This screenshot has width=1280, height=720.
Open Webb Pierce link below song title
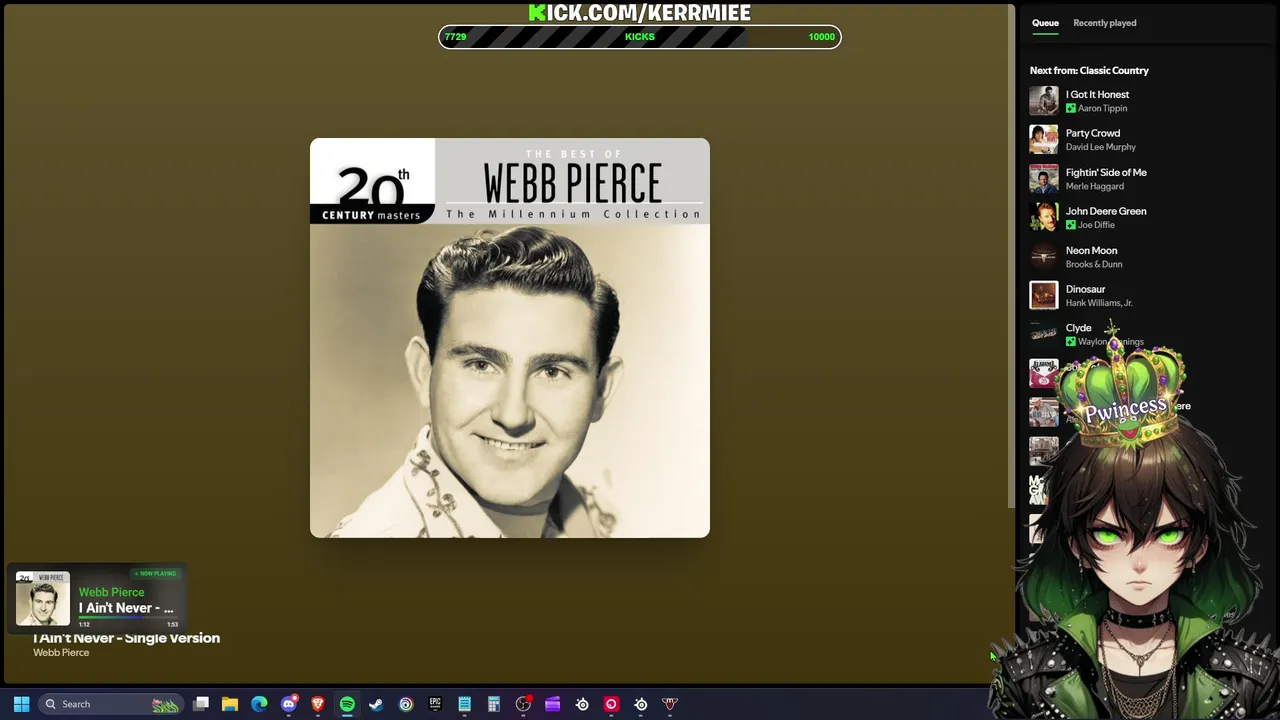click(x=61, y=653)
